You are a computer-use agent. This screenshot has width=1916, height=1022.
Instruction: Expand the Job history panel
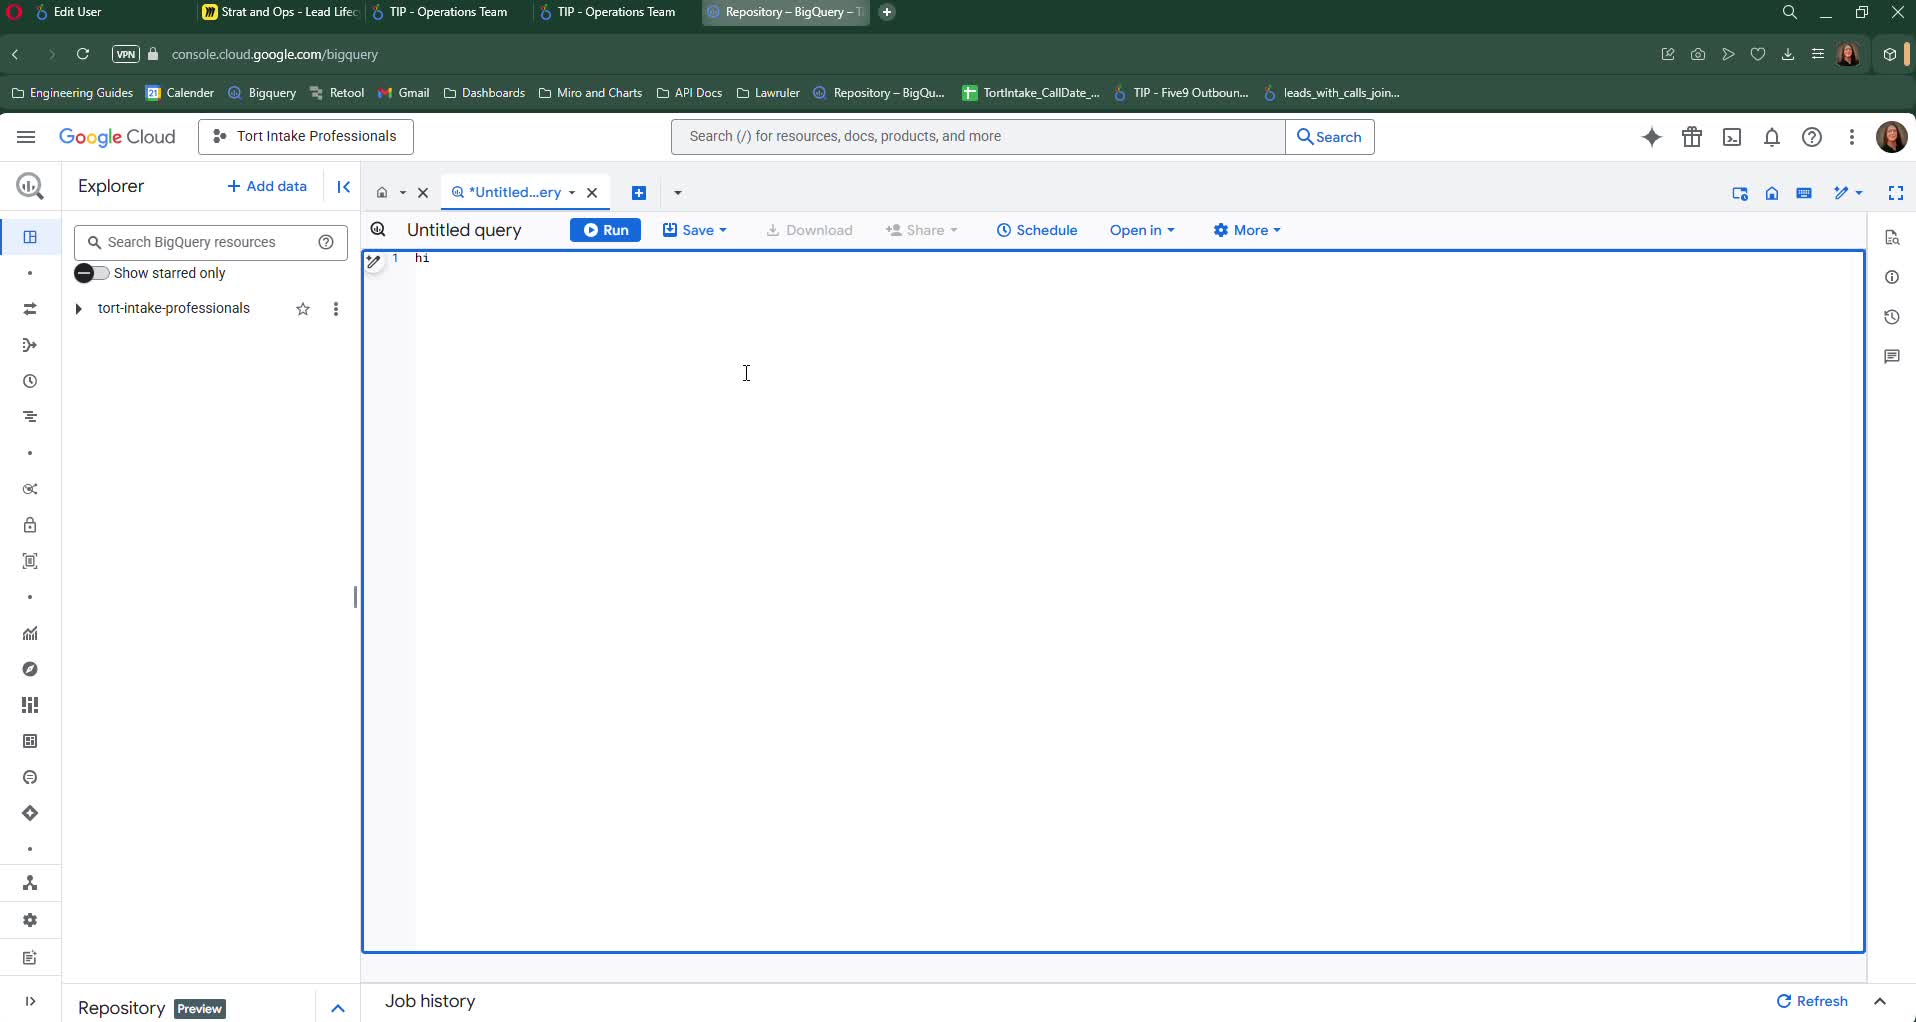[1880, 1001]
